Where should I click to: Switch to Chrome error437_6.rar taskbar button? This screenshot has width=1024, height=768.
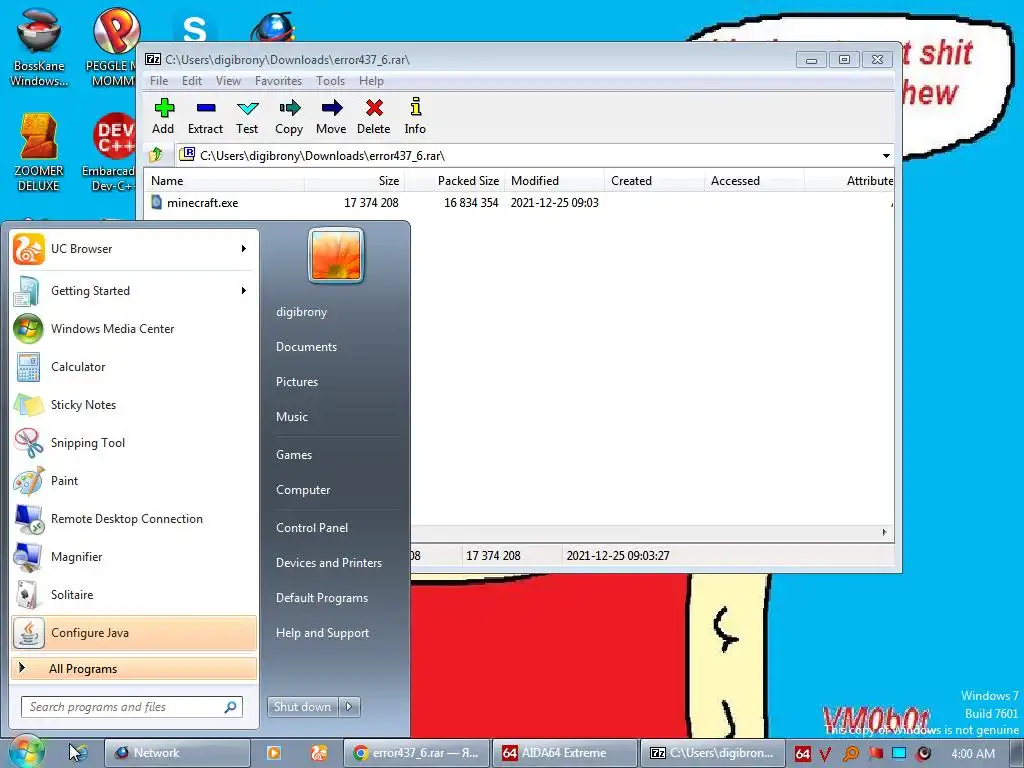click(415, 753)
